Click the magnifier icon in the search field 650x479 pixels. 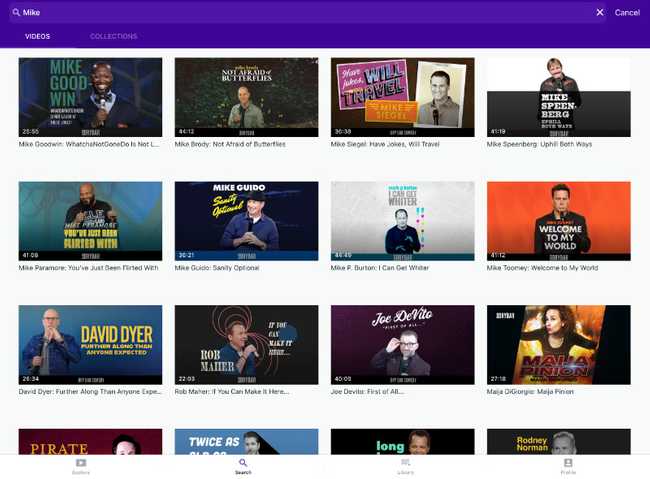point(16,12)
